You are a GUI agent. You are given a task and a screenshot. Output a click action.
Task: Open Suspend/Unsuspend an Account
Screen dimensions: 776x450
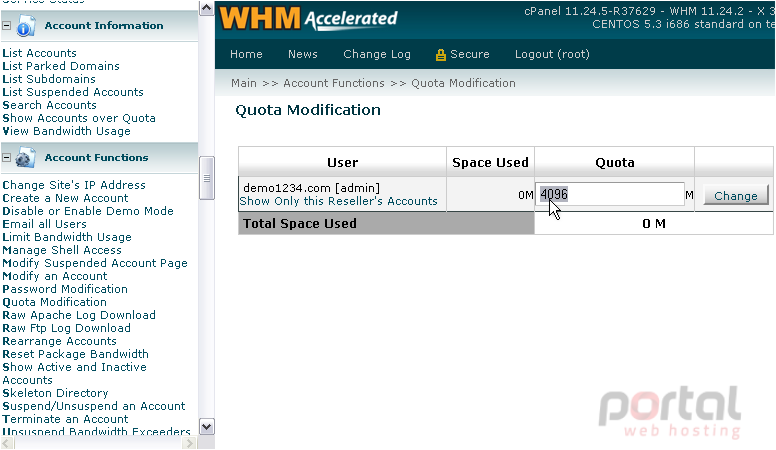click(x=94, y=406)
